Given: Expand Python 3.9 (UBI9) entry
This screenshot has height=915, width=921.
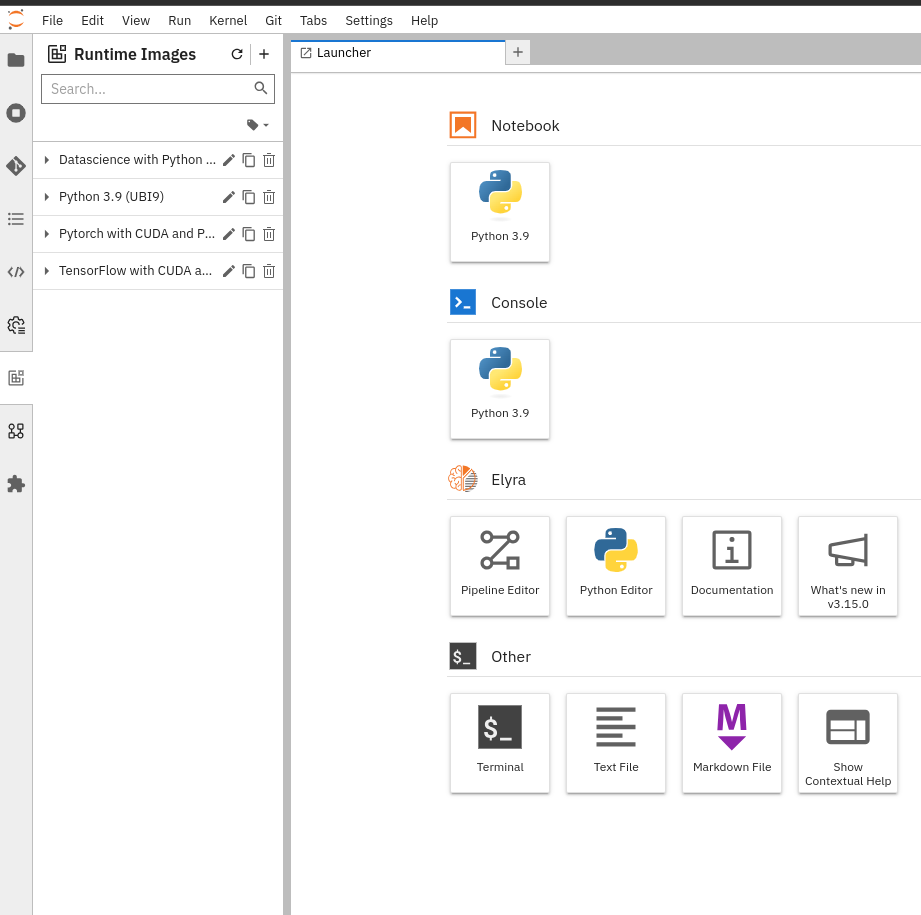Looking at the screenshot, I should click(x=46, y=197).
